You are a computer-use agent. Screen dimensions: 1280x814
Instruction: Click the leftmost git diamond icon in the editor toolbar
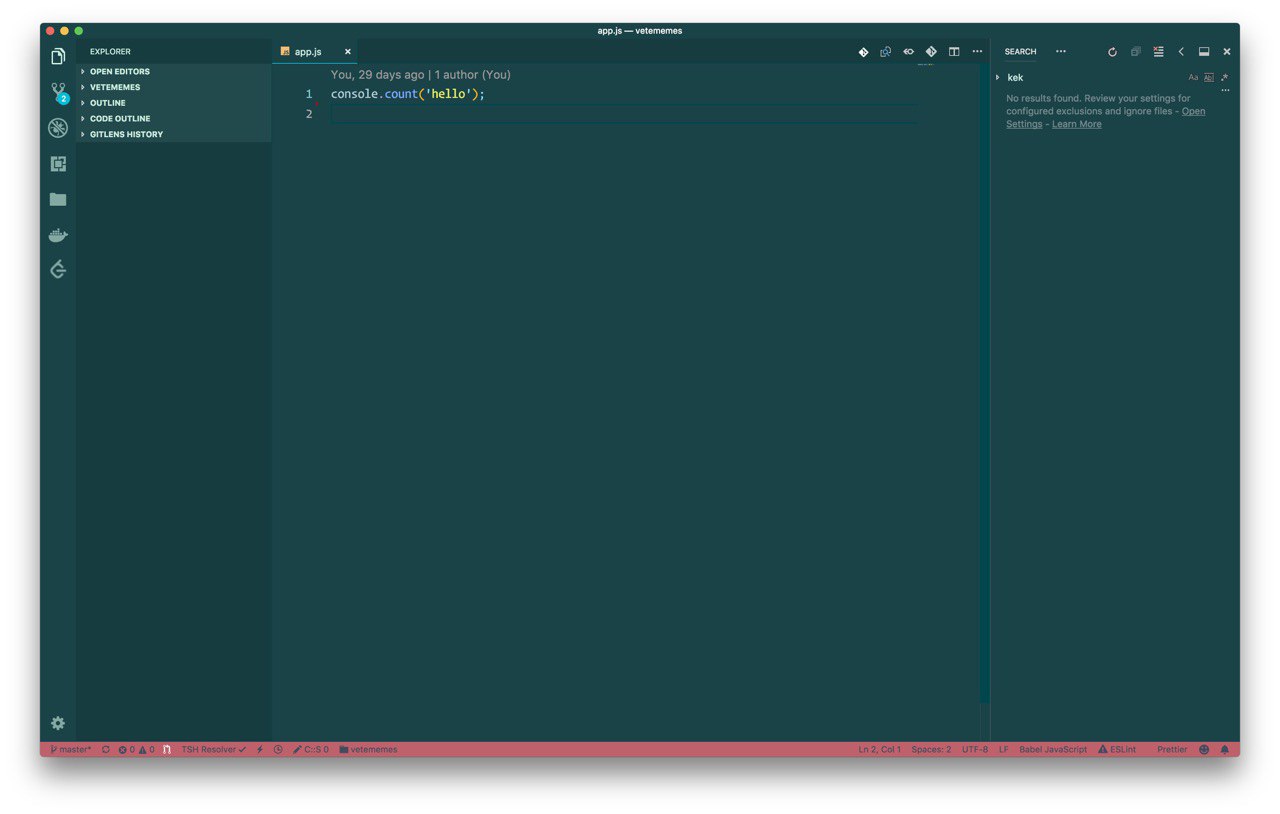[863, 52]
